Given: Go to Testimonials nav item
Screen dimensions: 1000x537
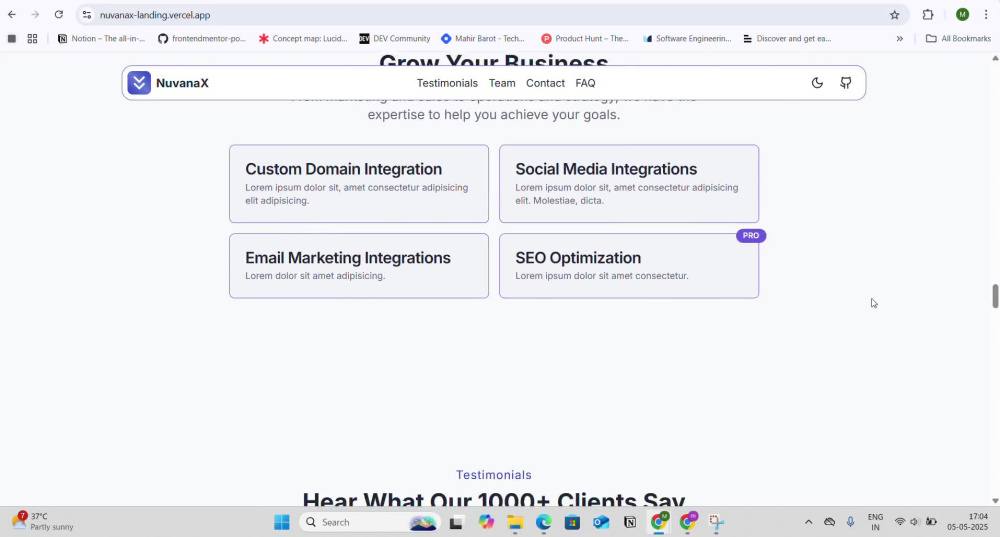Looking at the screenshot, I should tap(447, 83).
